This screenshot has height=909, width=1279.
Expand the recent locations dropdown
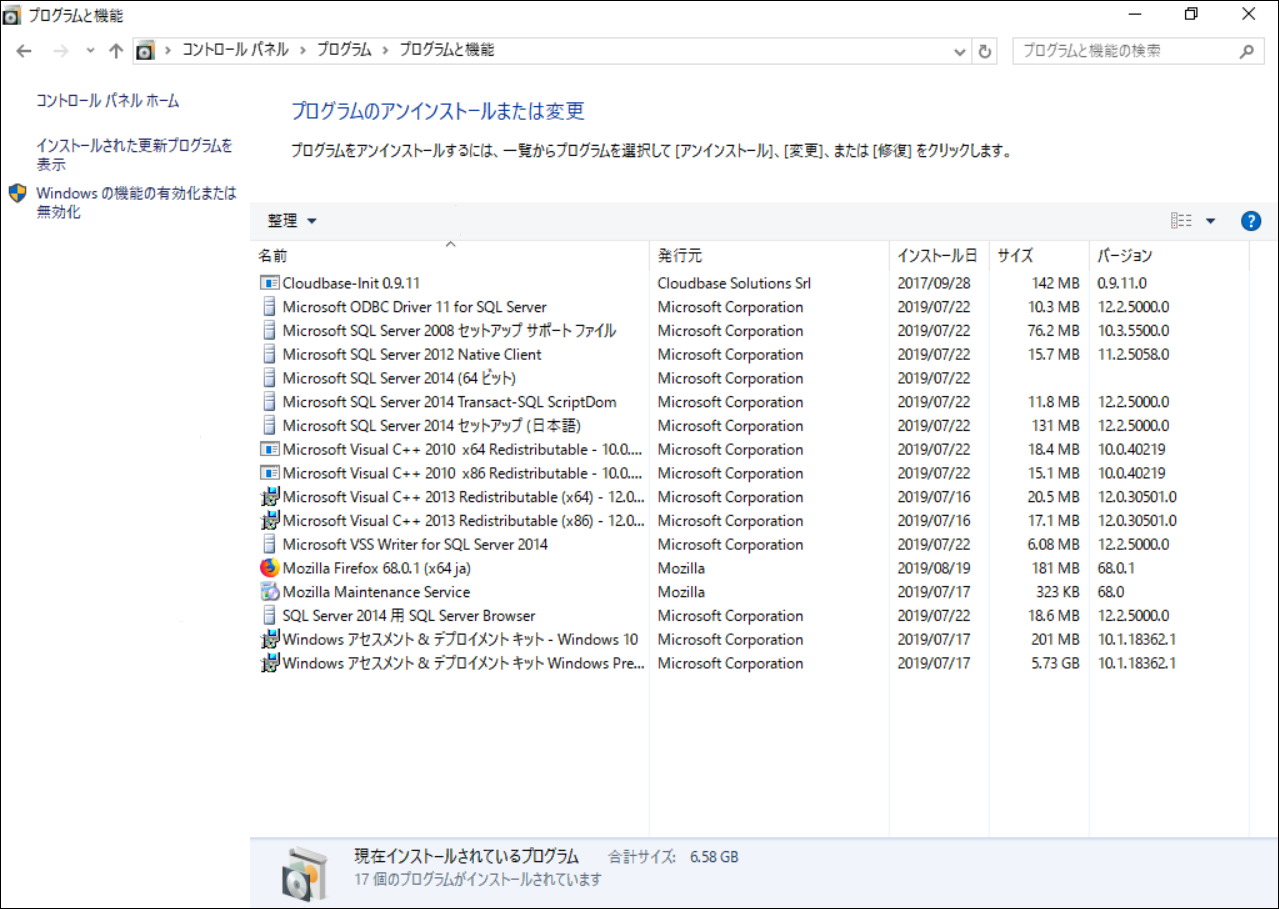coord(90,50)
